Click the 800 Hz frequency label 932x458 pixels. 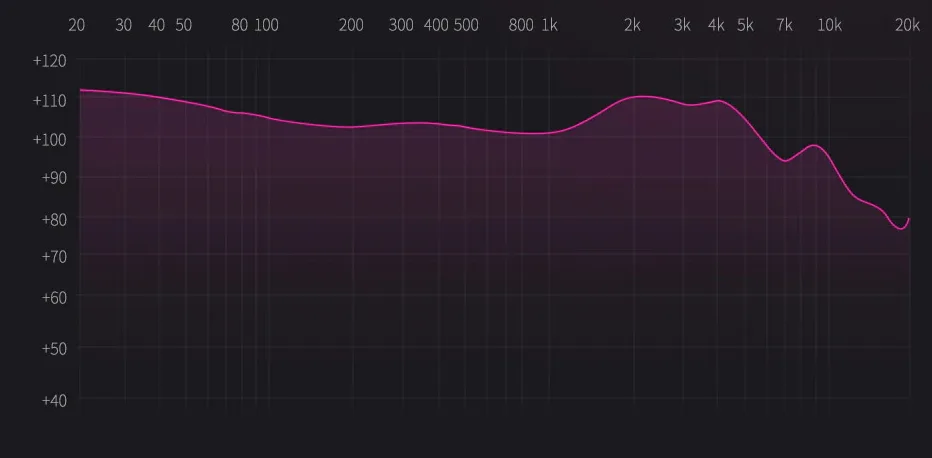(x=521, y=25)
